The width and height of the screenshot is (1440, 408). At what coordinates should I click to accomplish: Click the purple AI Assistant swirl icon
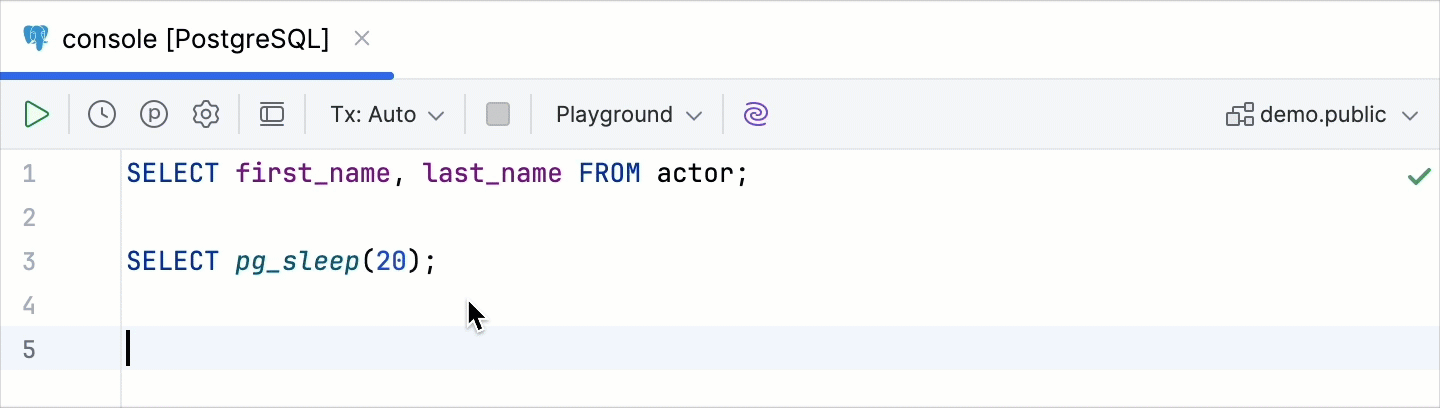pos(756,115)
